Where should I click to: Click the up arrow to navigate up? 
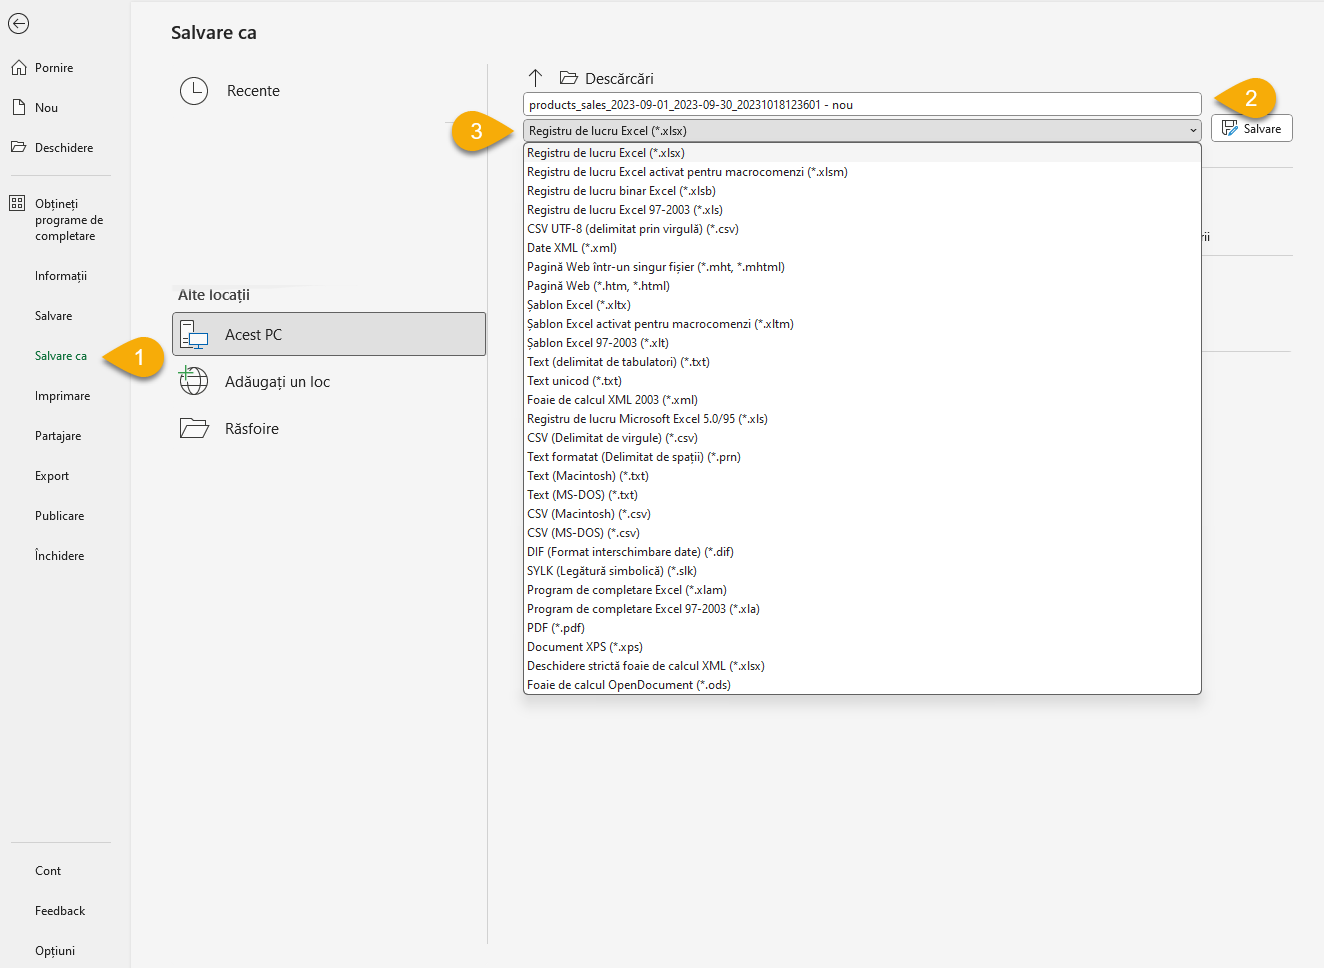coord(535,77)
